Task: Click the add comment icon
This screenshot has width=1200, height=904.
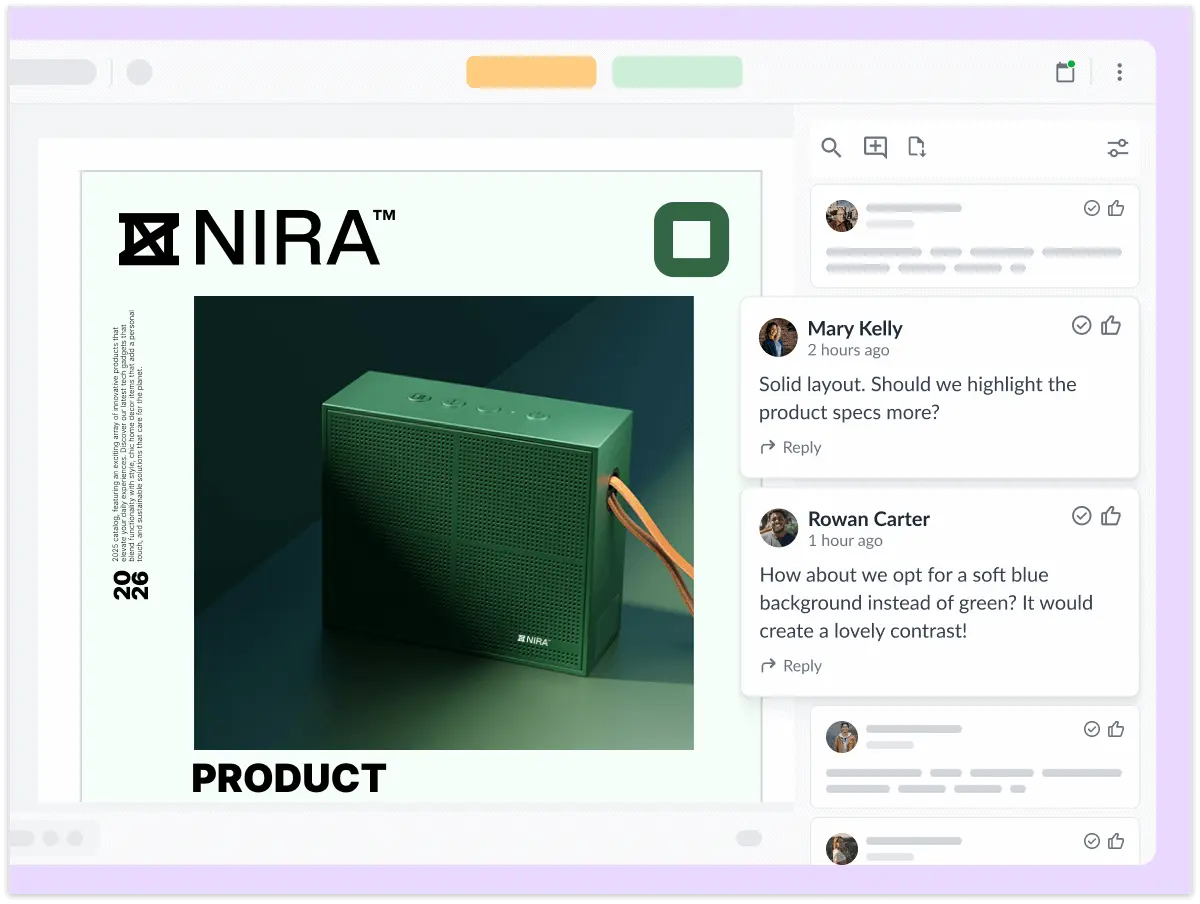Action: click(x=875, y=148)
